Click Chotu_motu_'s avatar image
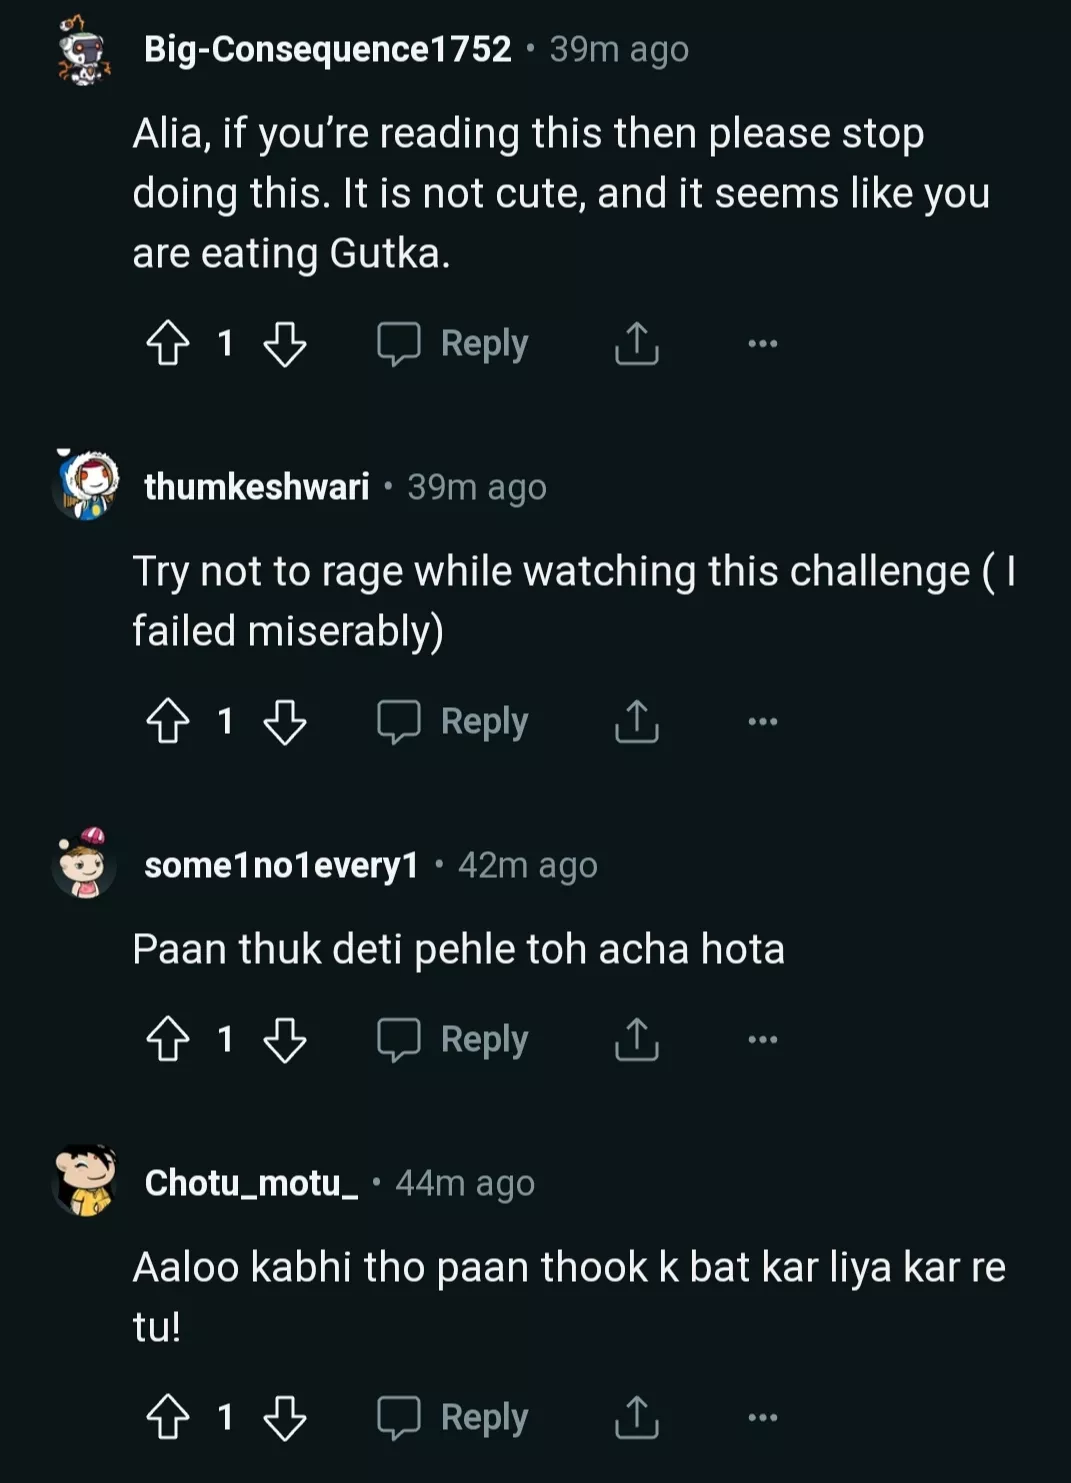This screenshot has height=1483, width=1071. pos(84,1181)
